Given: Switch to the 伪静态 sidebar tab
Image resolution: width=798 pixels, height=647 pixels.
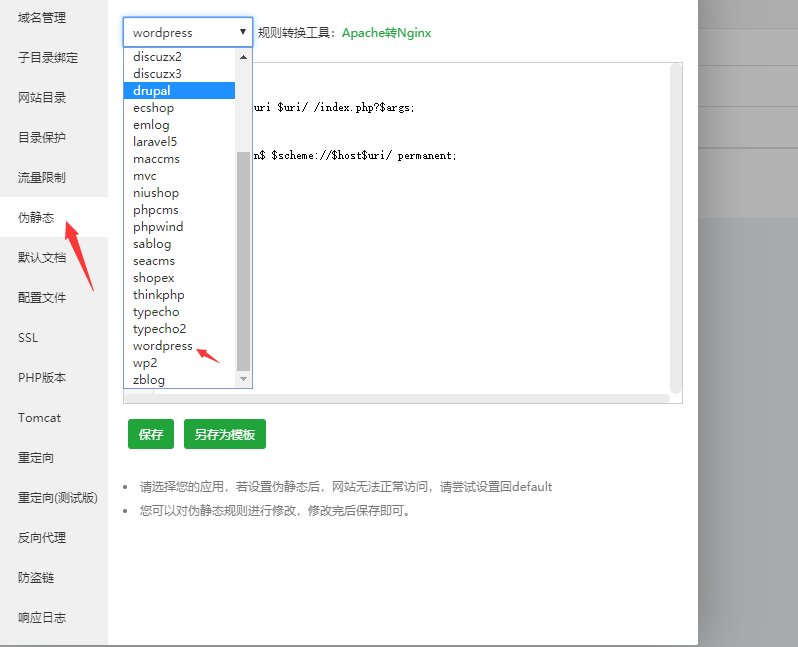Looking at the screenshot, I should pyautogui.click(x=53, y=217).
